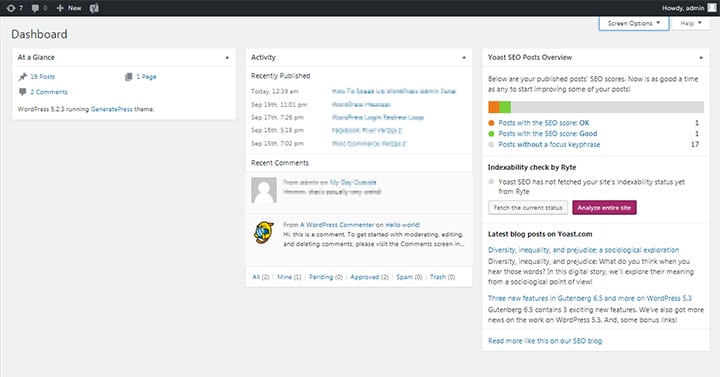Collapse the At a Glance widget
Screen dimensions: 720x377
[227, 57]
